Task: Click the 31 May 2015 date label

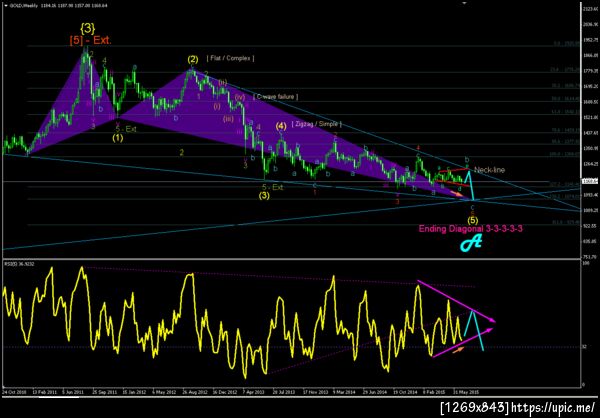Action: coord(465,392)
